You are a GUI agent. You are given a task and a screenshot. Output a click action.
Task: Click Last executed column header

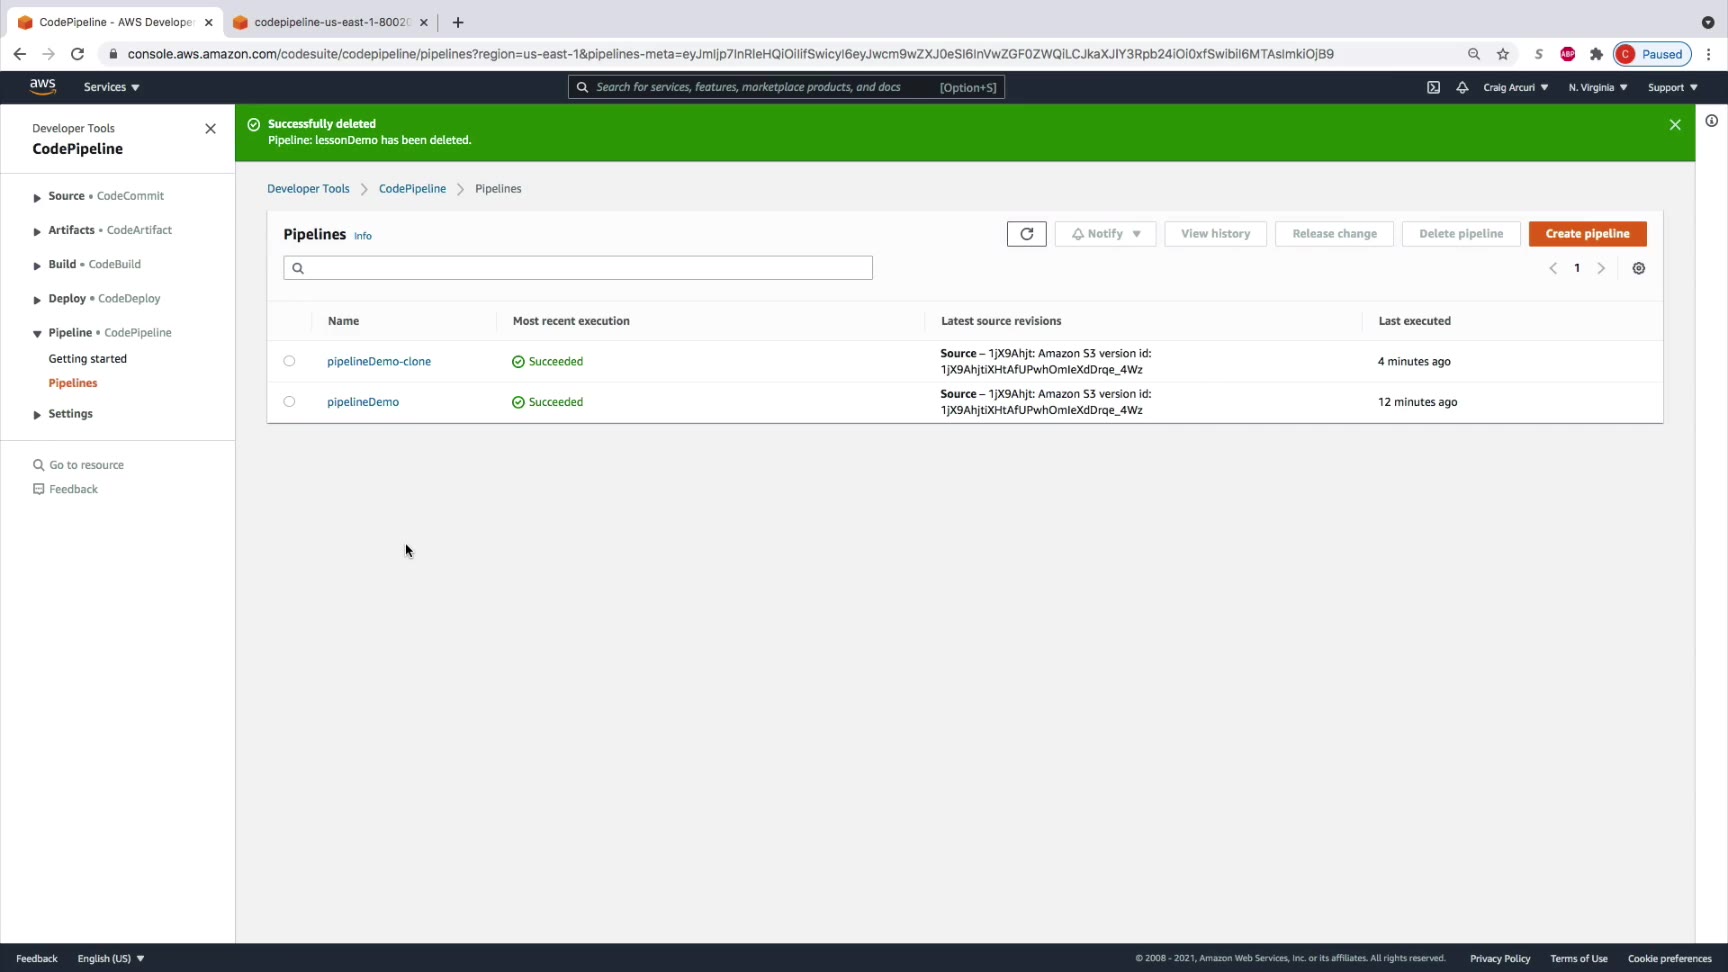coord(1414,321)
